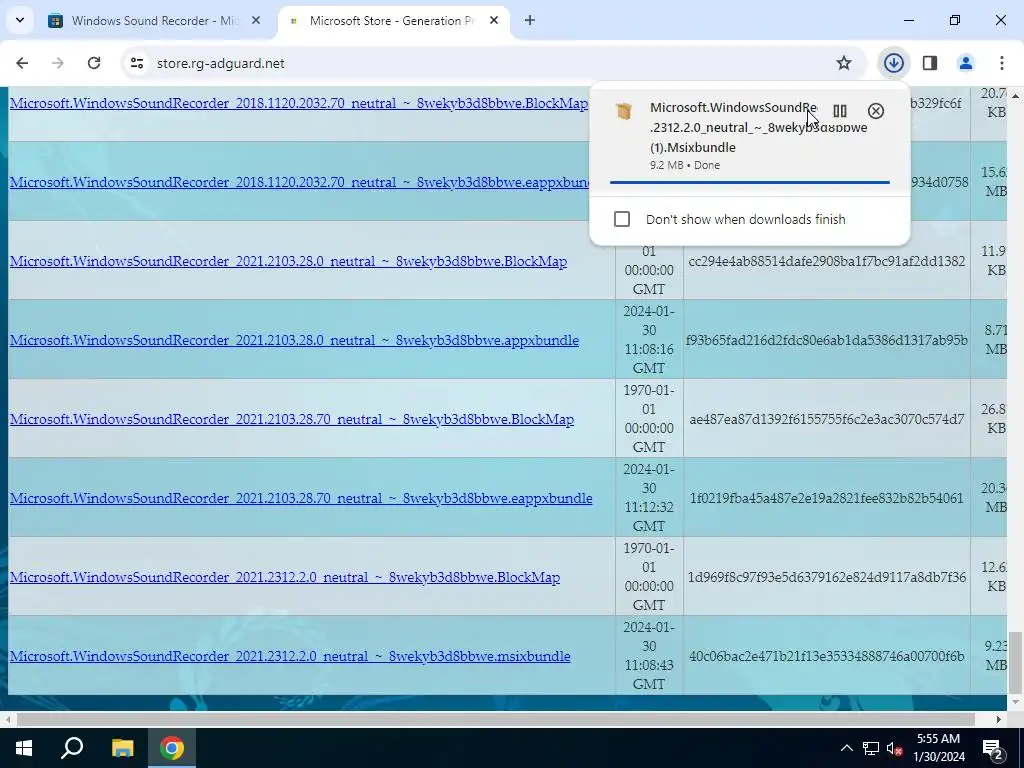
Task: Select hash 40c06bac2e471b21f13e35334888746a00700f6b
Action: [827, 656]
